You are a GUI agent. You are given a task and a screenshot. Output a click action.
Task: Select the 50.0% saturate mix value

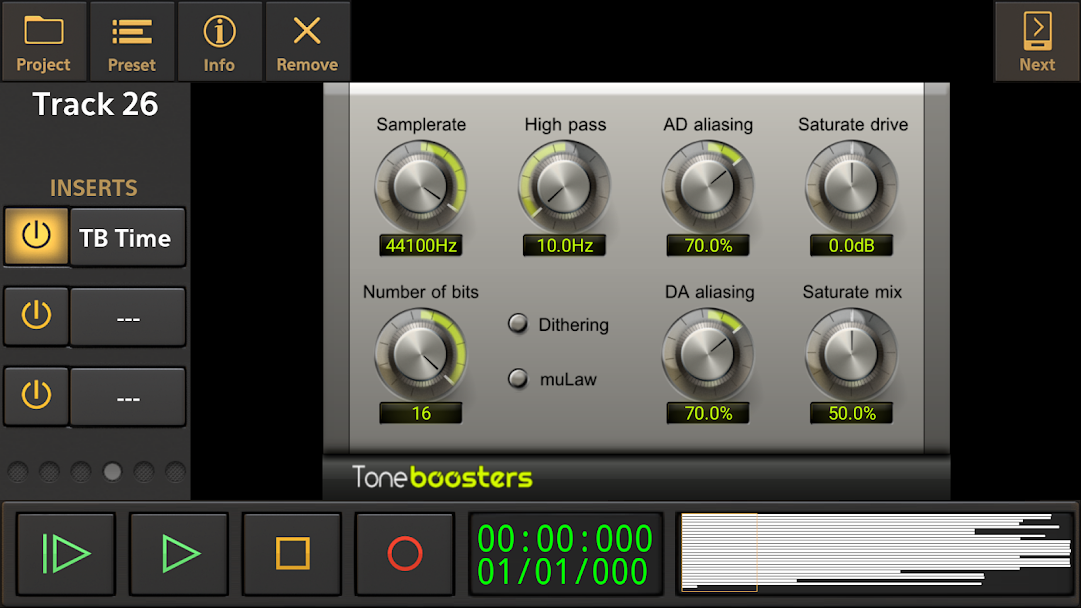(x=851, y=413)
